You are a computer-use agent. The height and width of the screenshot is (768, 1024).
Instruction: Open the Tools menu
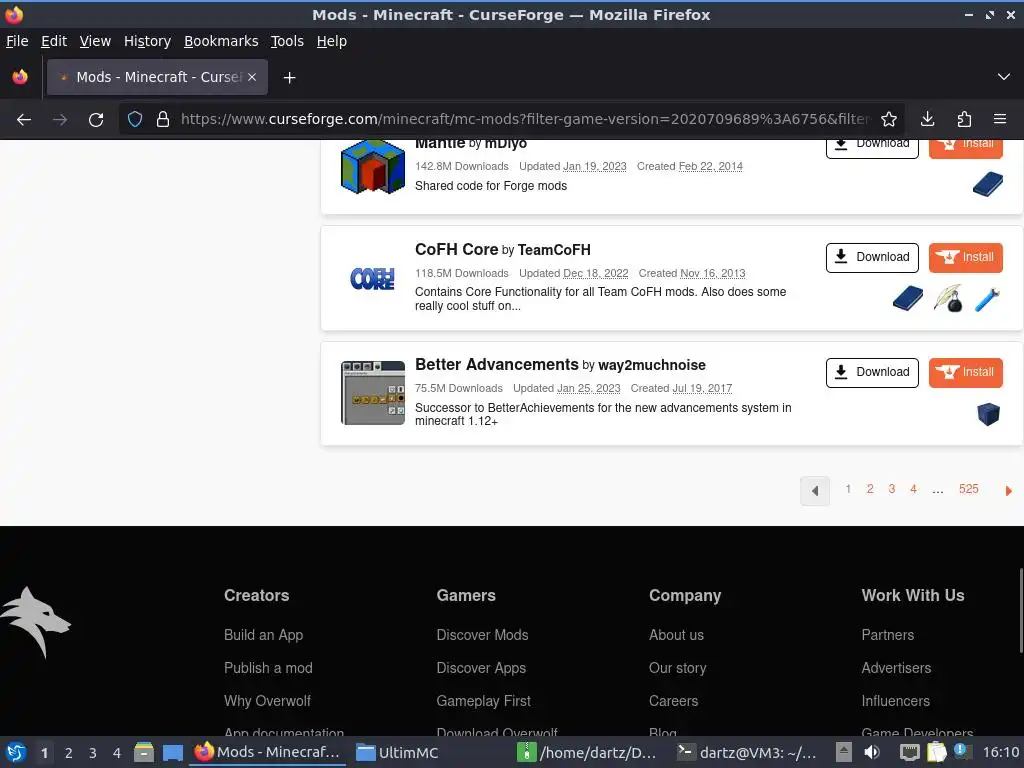point(287,41)
